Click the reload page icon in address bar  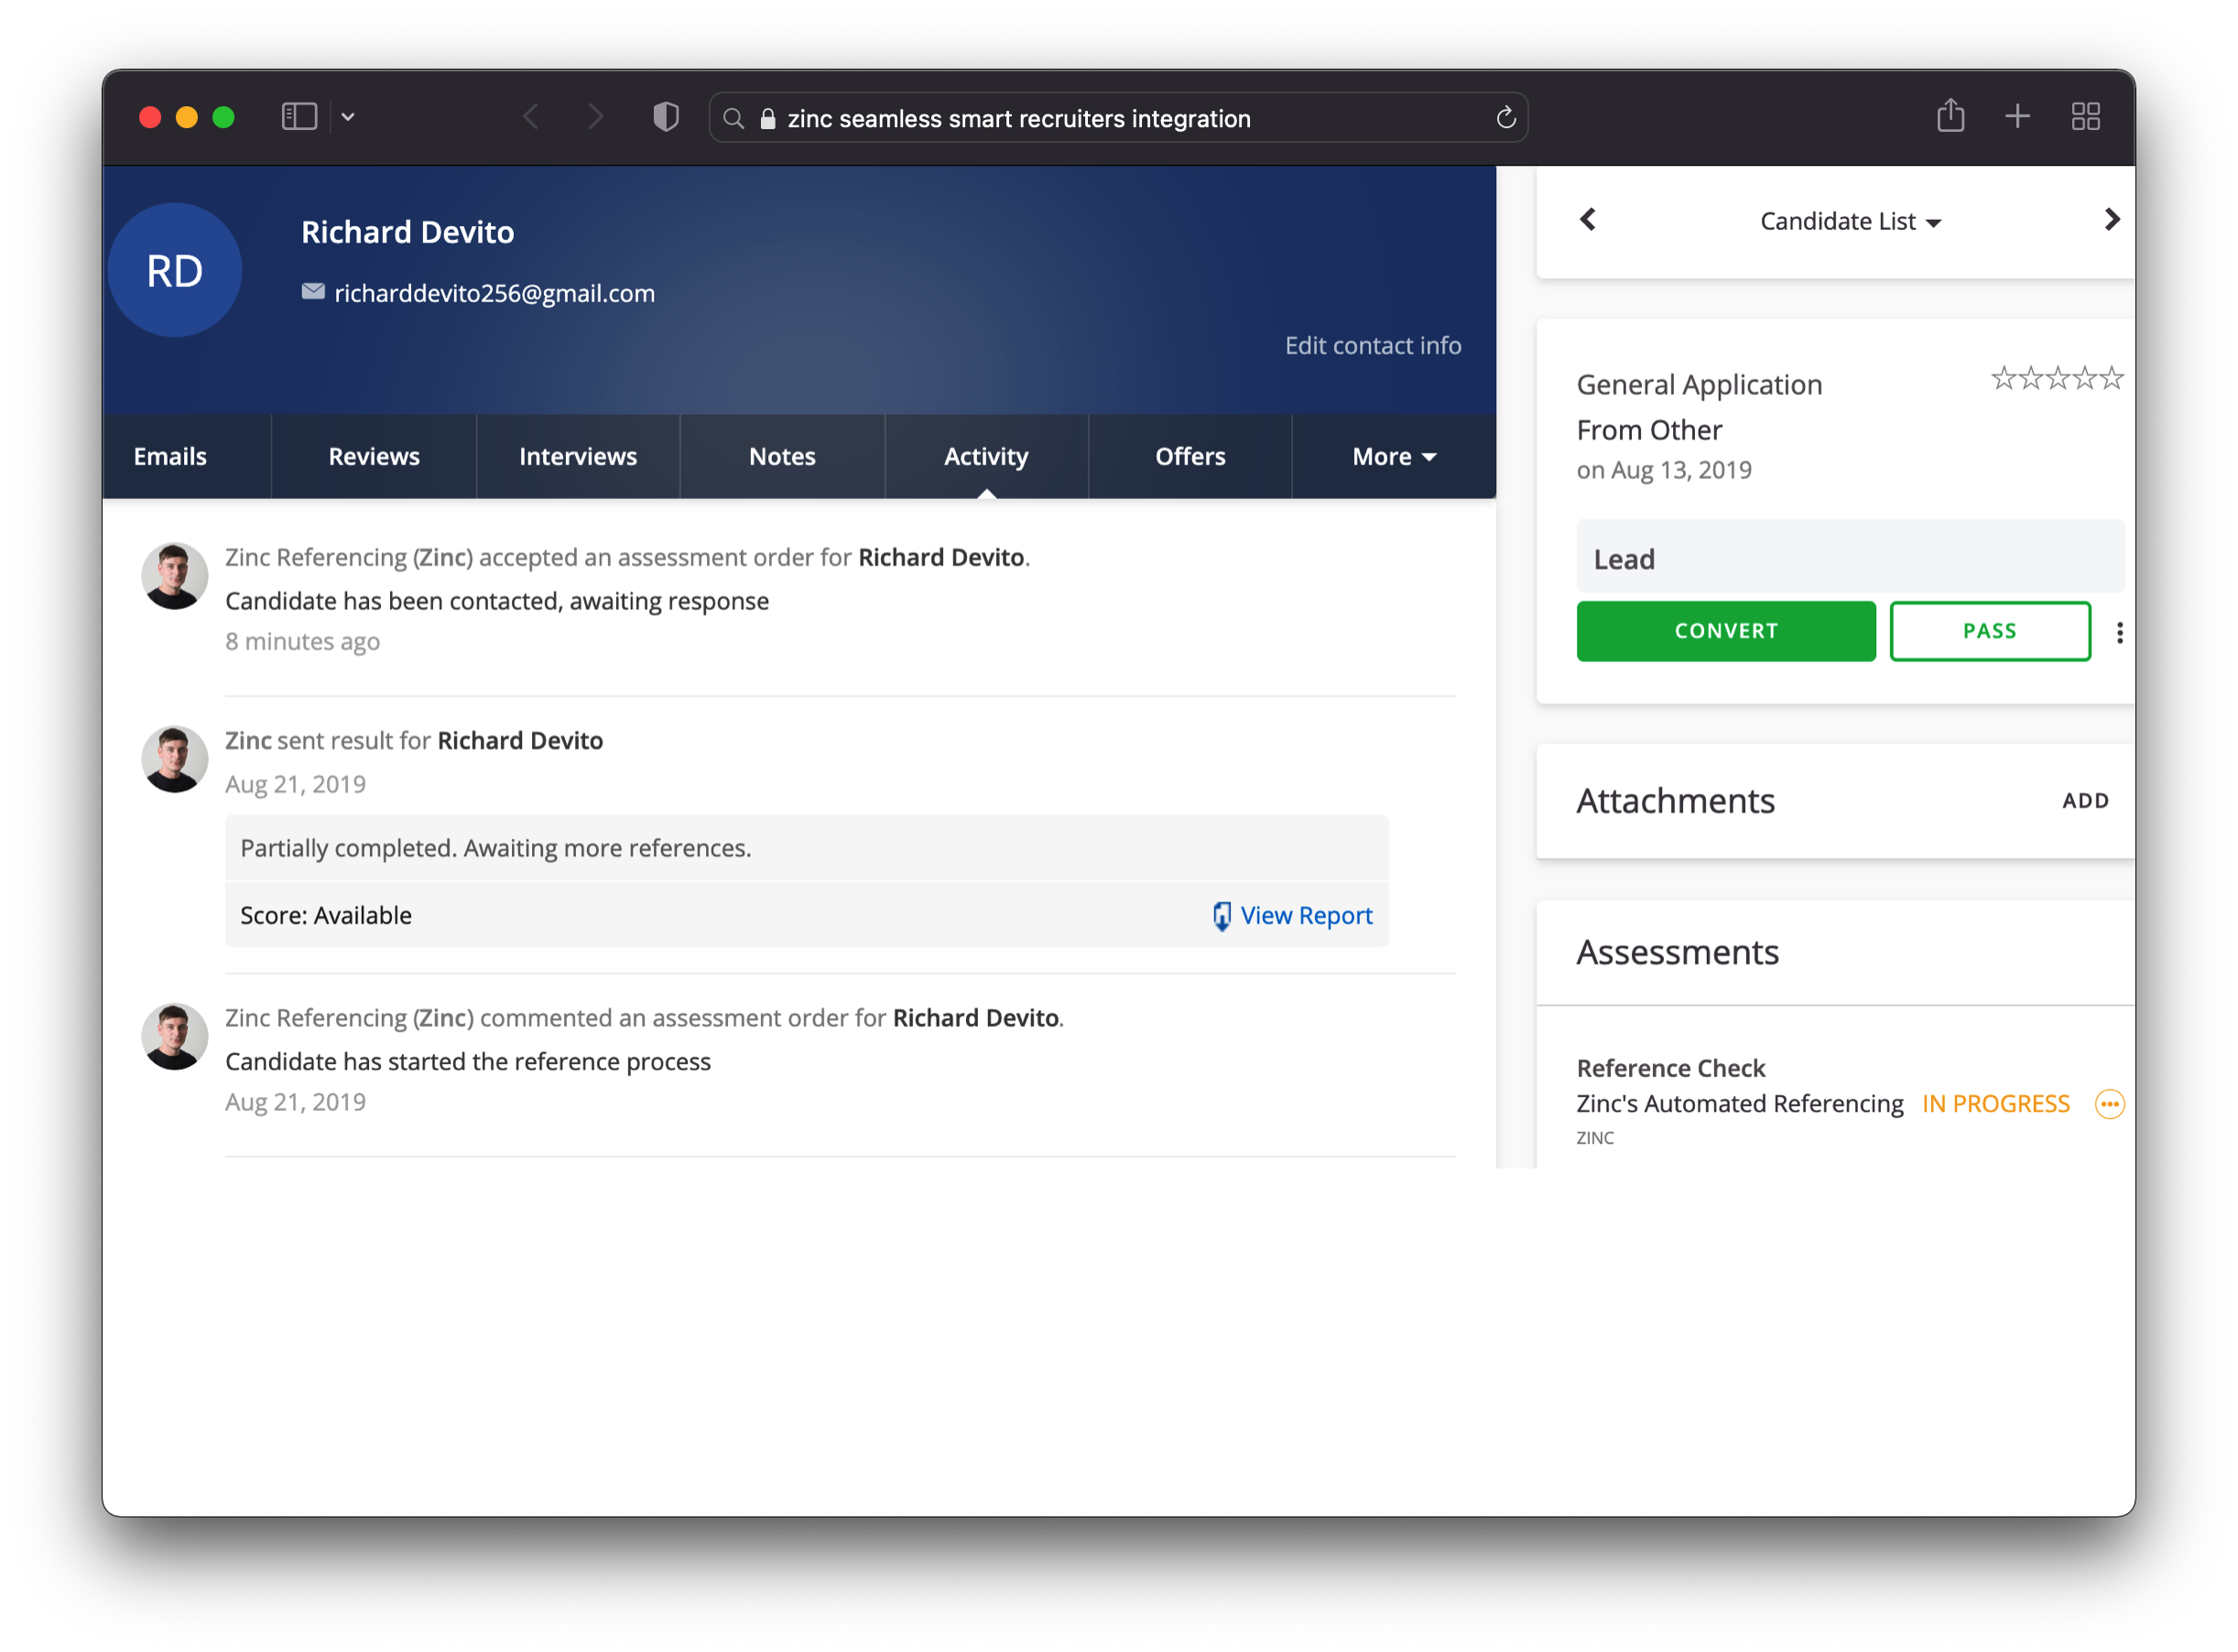tap(1506, 117)
